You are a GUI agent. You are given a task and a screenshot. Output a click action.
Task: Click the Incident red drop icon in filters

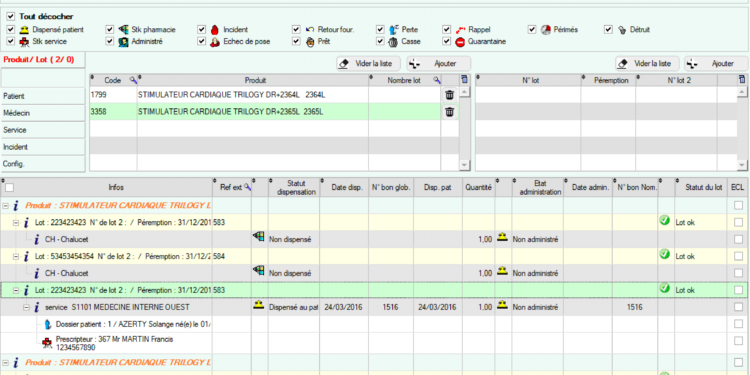pyautogui.click(x=214, y=30)
